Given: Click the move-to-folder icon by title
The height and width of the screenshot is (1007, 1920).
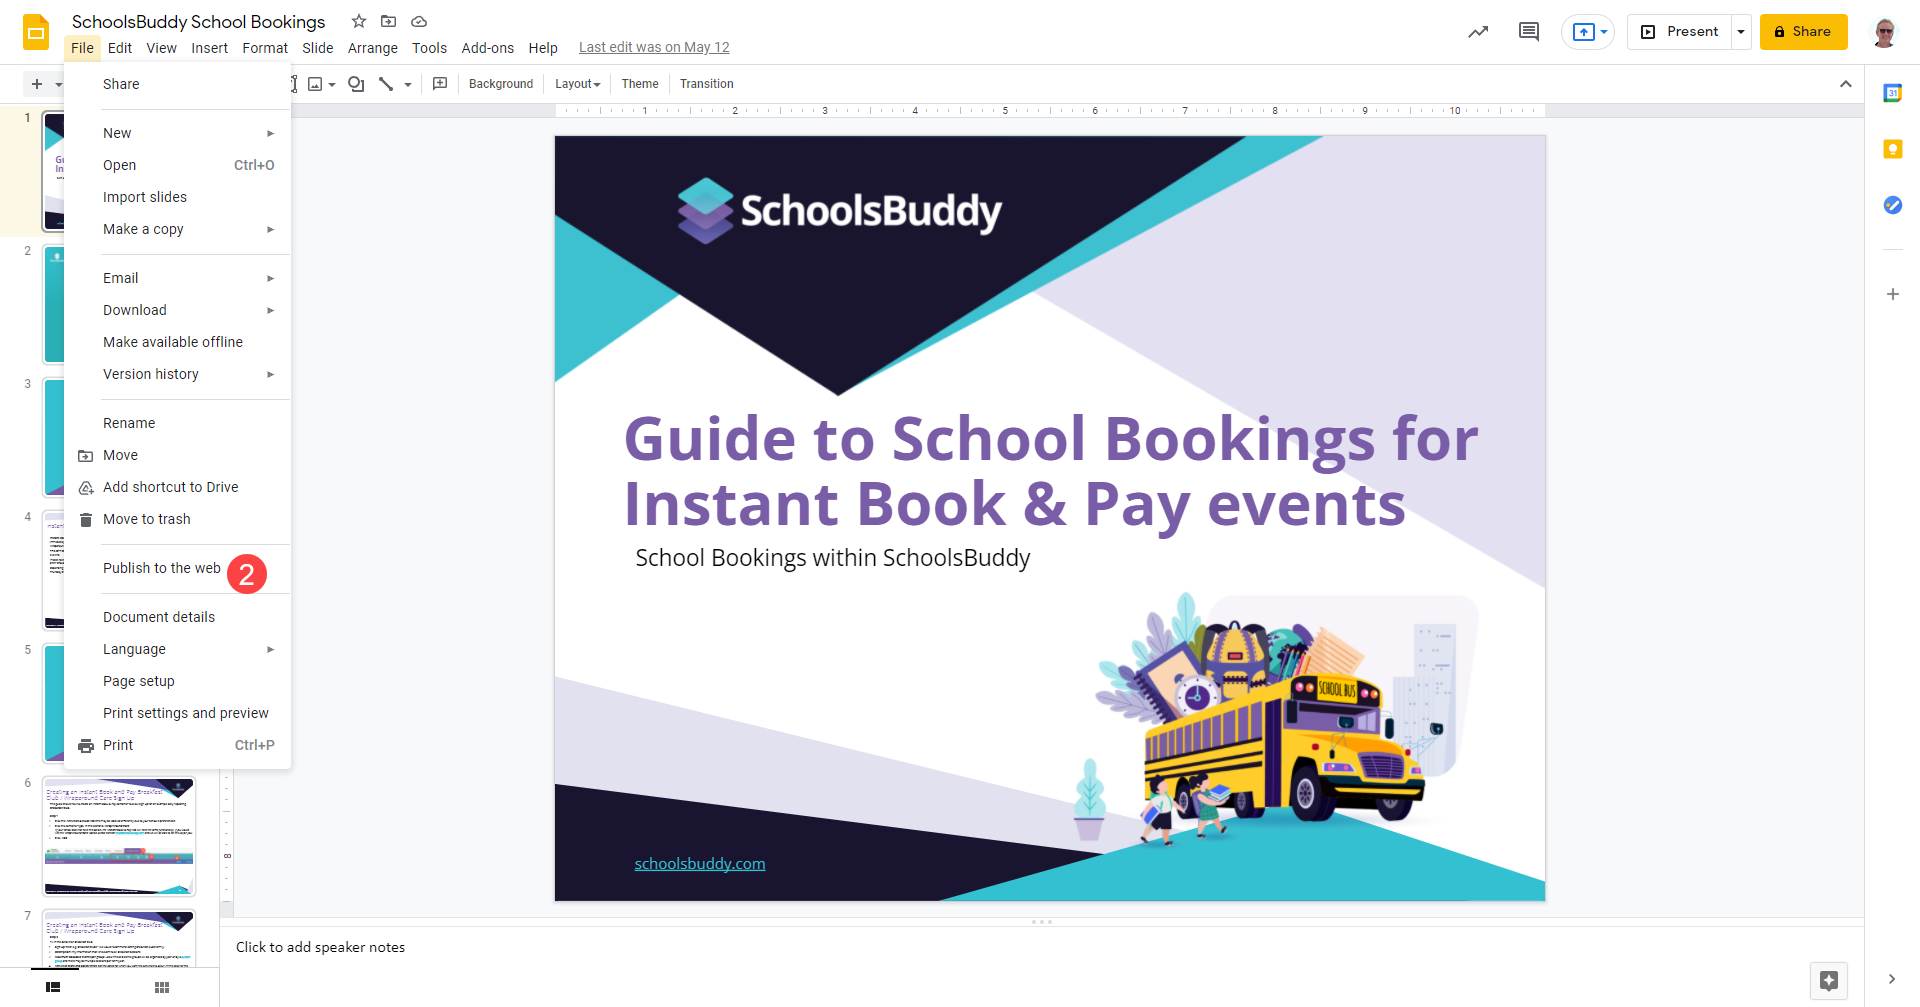Looking at the screenshot, I should [389, 21].
